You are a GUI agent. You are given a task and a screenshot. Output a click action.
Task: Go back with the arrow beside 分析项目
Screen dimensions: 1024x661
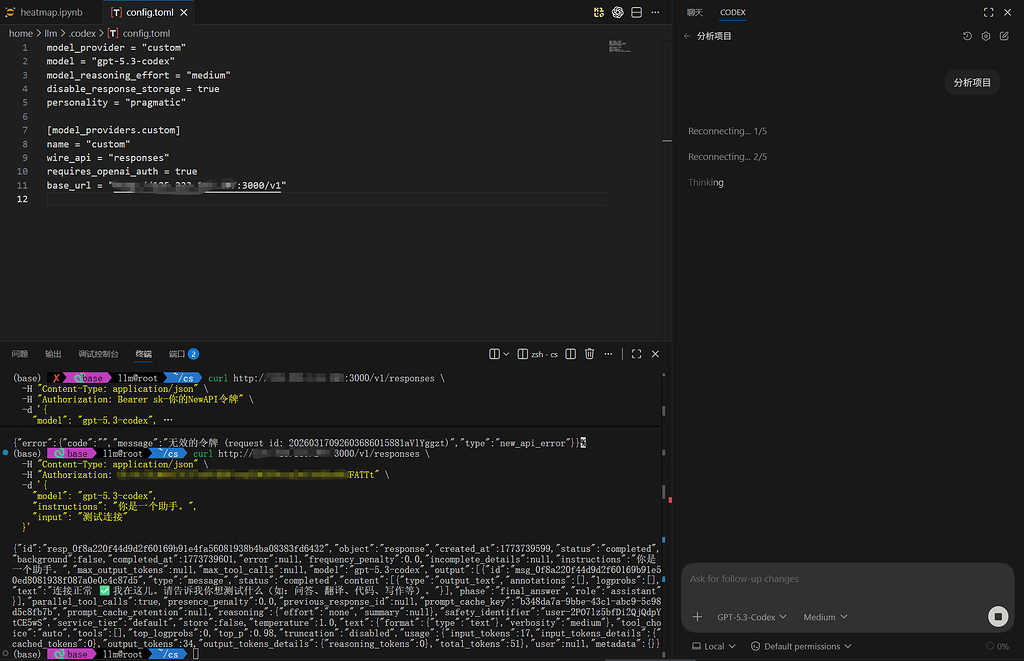click(x=687, y=36)
